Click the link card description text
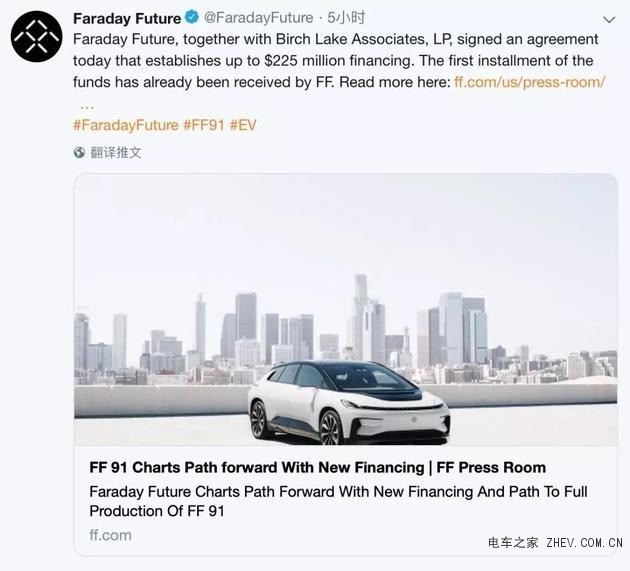Screen dimensions: 630x571 [338, 501]
